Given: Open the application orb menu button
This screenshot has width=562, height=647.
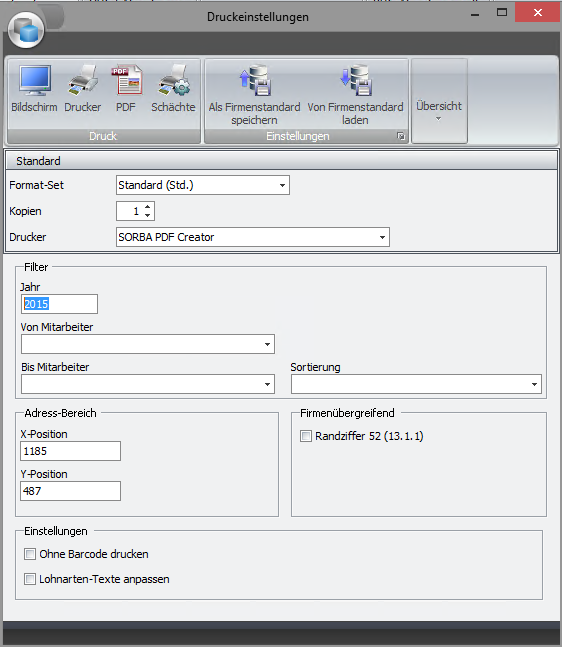Looking at the screenshot, I should pyautogui.click(x=26, y=30).
